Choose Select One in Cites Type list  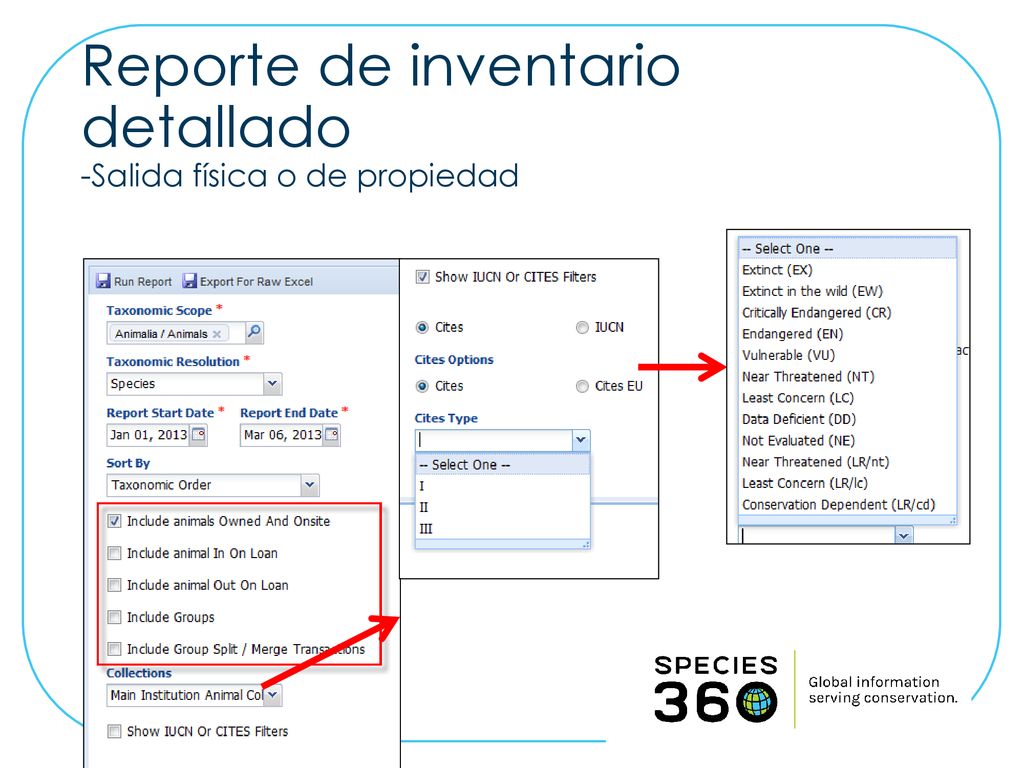502,465
